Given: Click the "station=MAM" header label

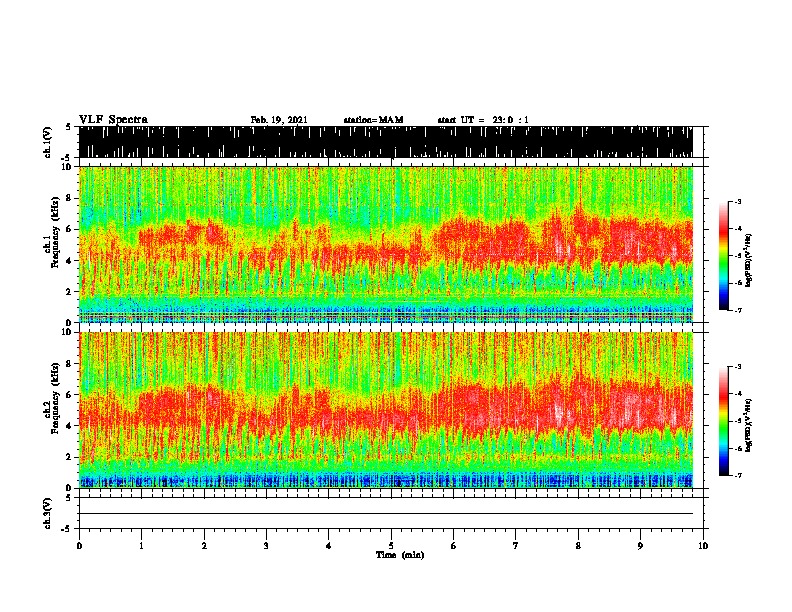Looking at the screenshot, I should click(373, 120).
